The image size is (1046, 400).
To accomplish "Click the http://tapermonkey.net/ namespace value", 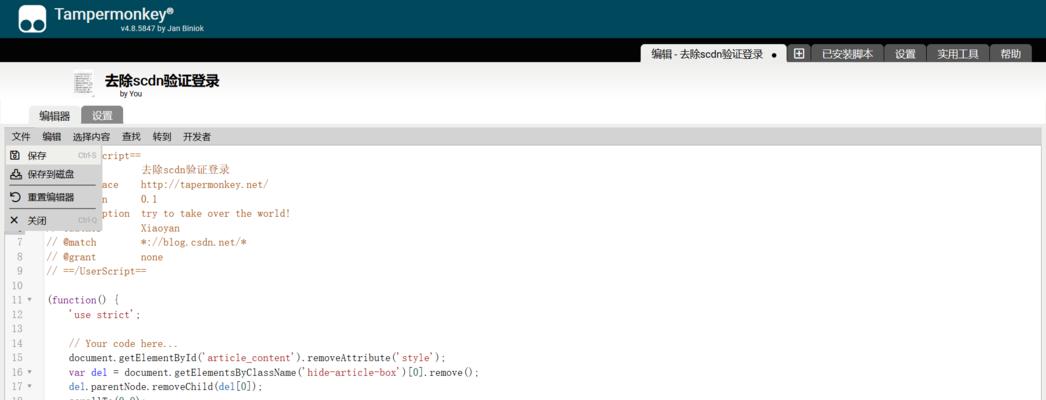I will click(x=205, y=184).
